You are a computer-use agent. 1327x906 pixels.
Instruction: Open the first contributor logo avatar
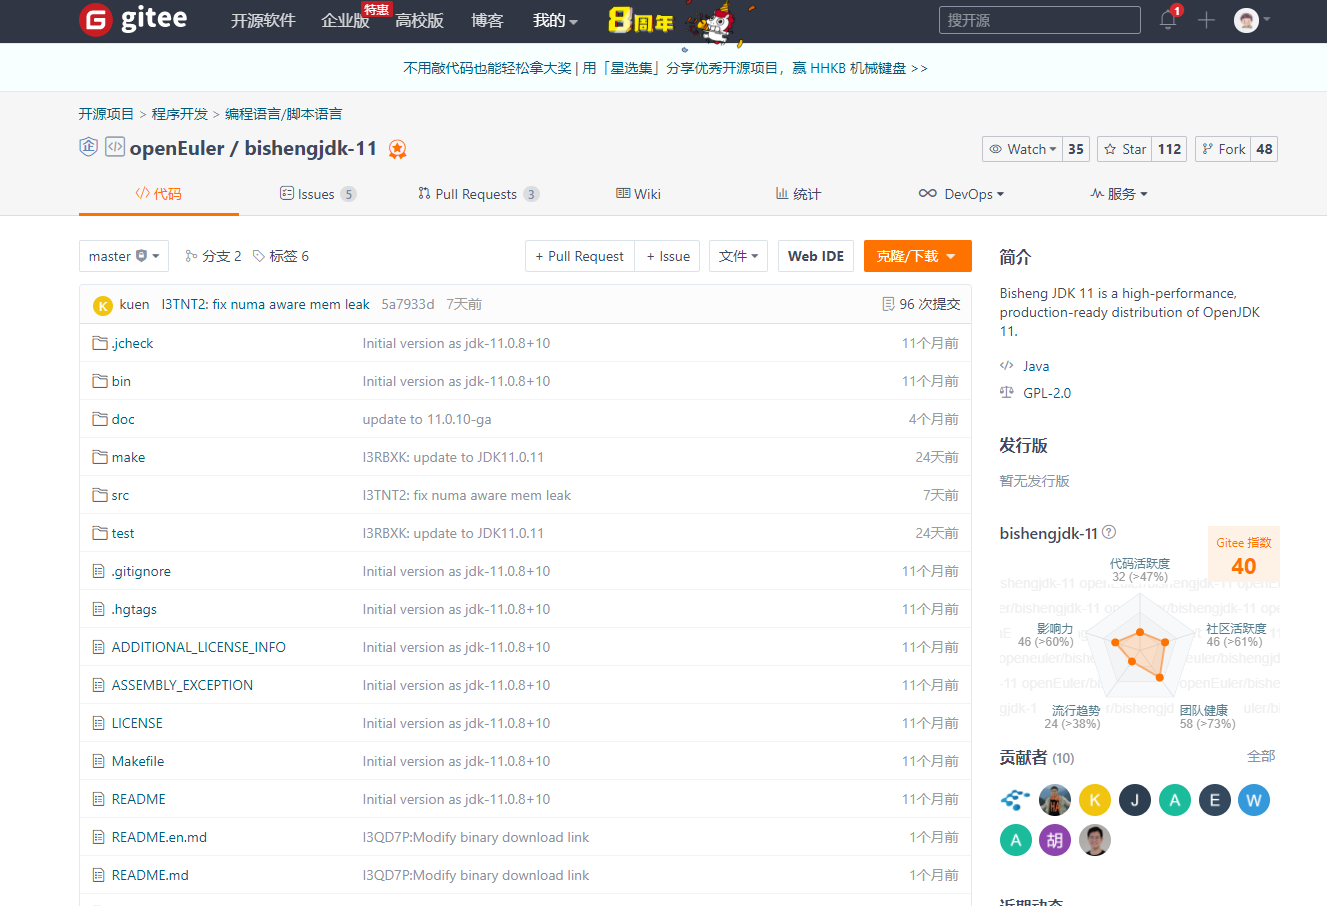[x=1016, y=800]
